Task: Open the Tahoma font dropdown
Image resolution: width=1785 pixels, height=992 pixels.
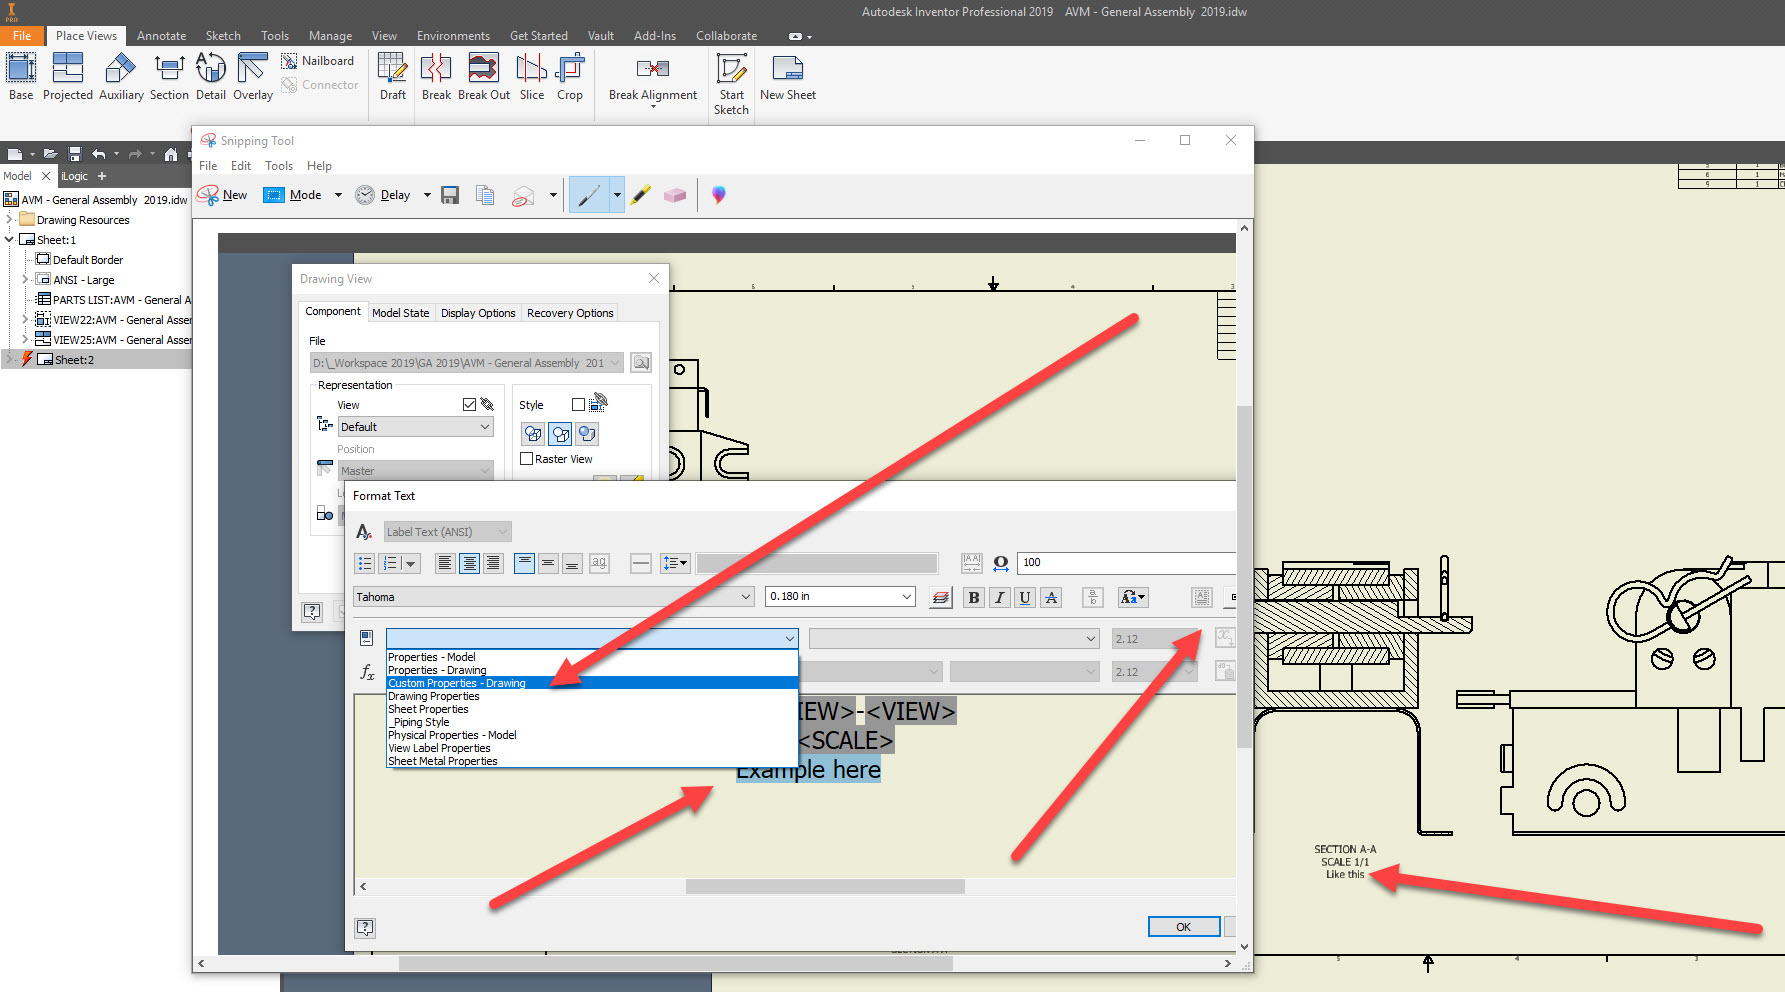Action: tap(745, 596)
